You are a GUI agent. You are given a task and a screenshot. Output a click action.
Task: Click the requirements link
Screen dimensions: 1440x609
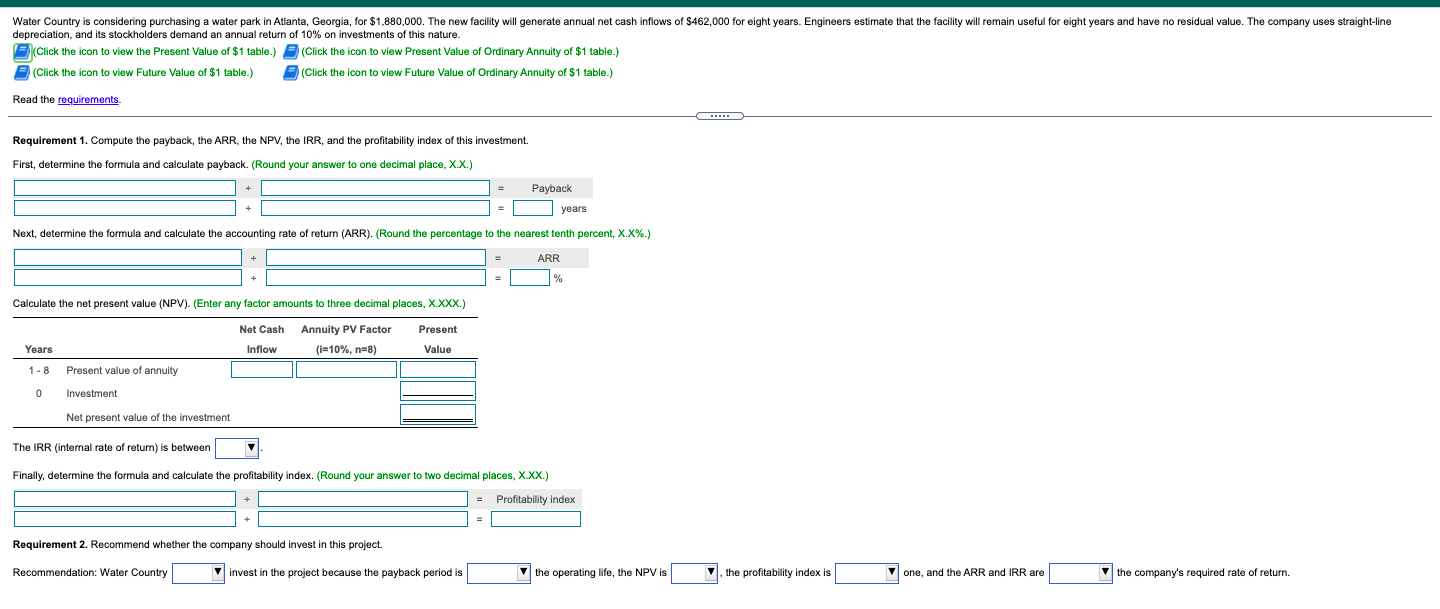[88, 99]
